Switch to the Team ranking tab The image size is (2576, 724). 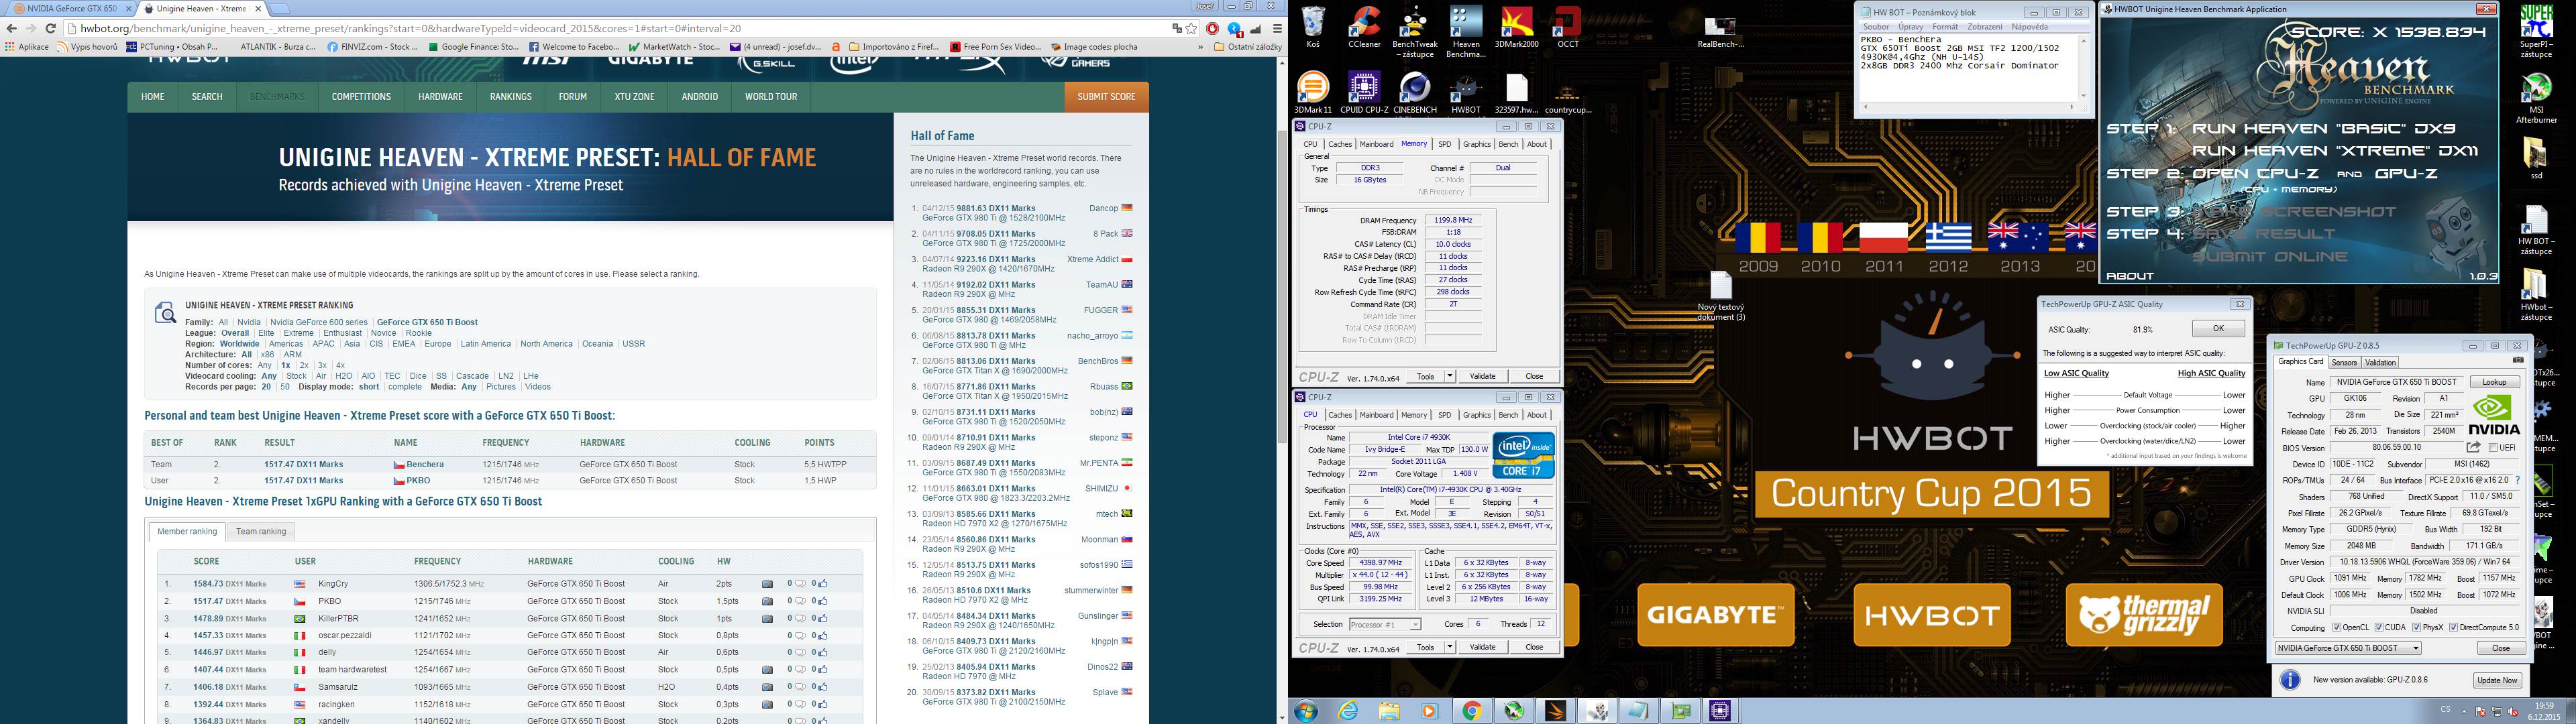pyautogui.click(x=261, y=532)
